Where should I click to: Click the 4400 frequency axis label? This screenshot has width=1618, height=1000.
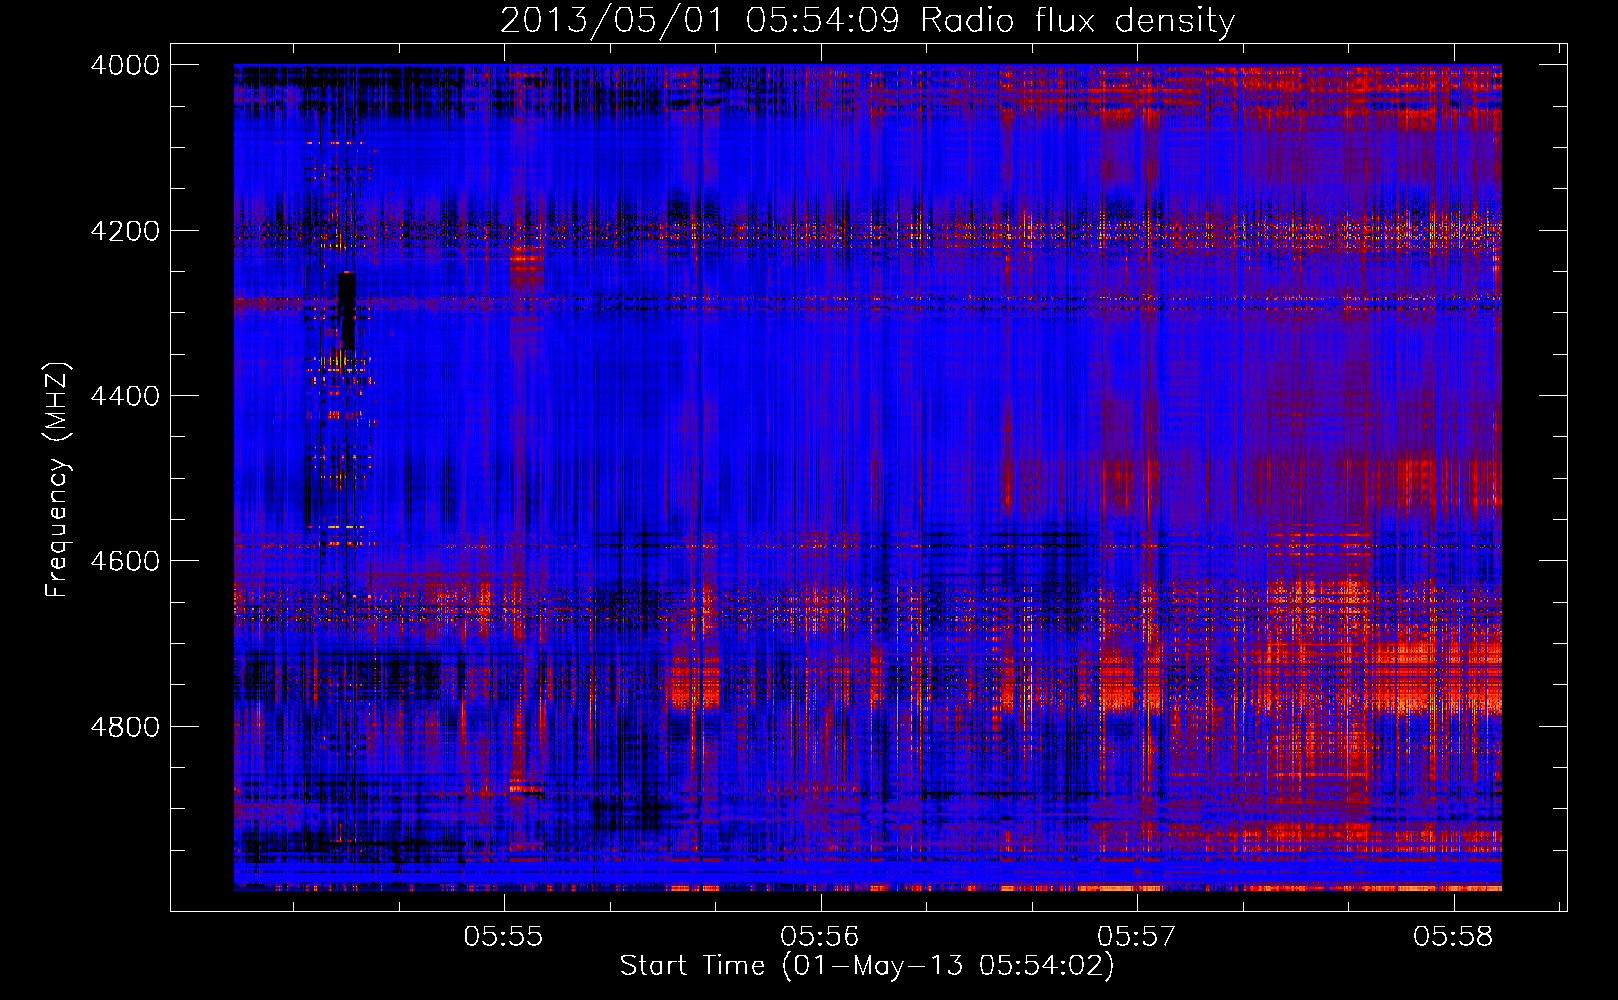pyautogui.click(x=125, y=396)
